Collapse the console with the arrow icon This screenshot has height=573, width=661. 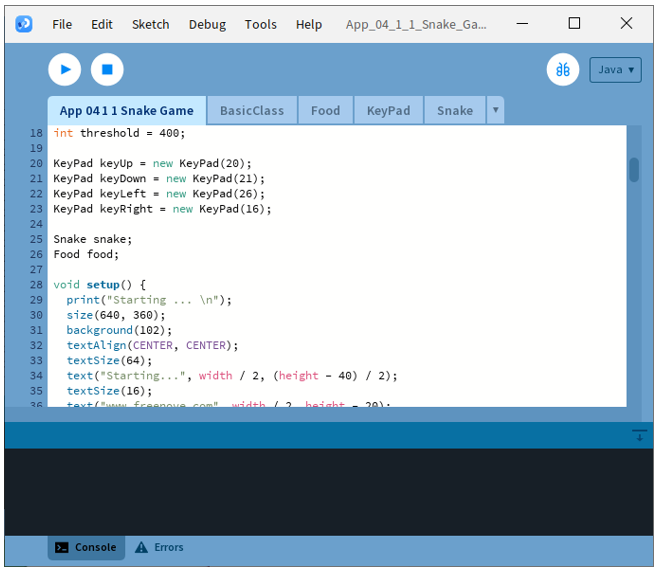(640, 435)
